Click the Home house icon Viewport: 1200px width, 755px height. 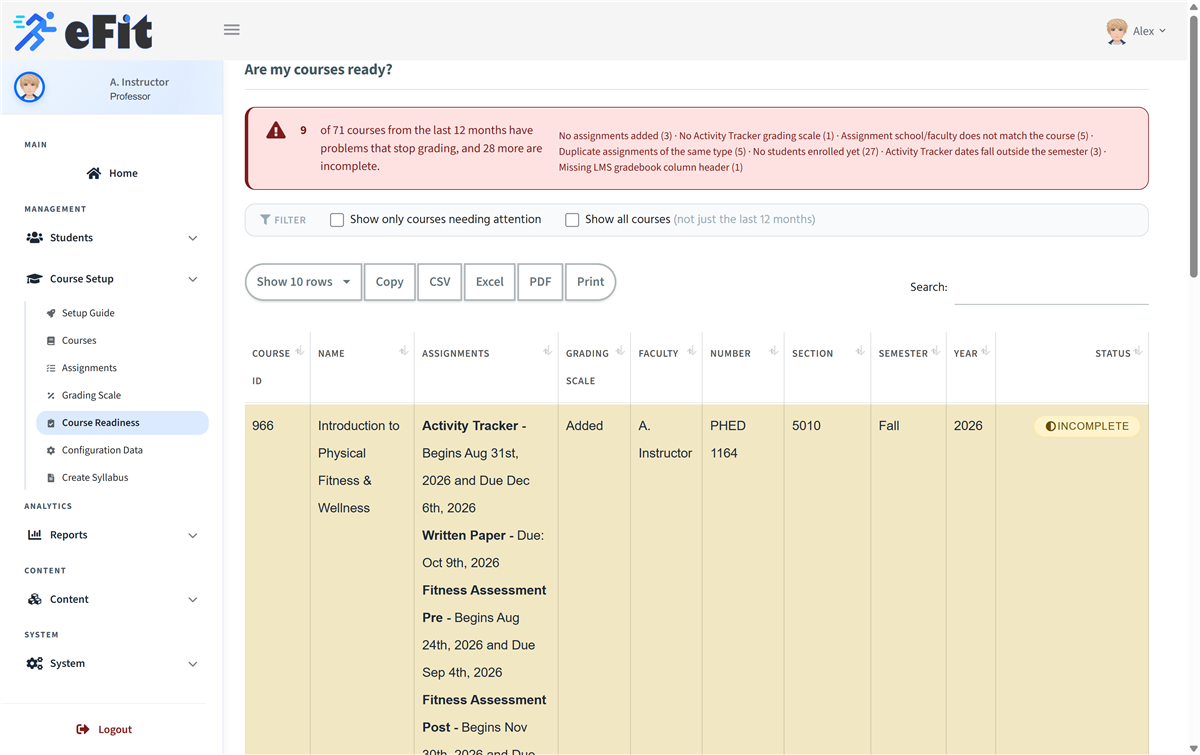(94, 173)
